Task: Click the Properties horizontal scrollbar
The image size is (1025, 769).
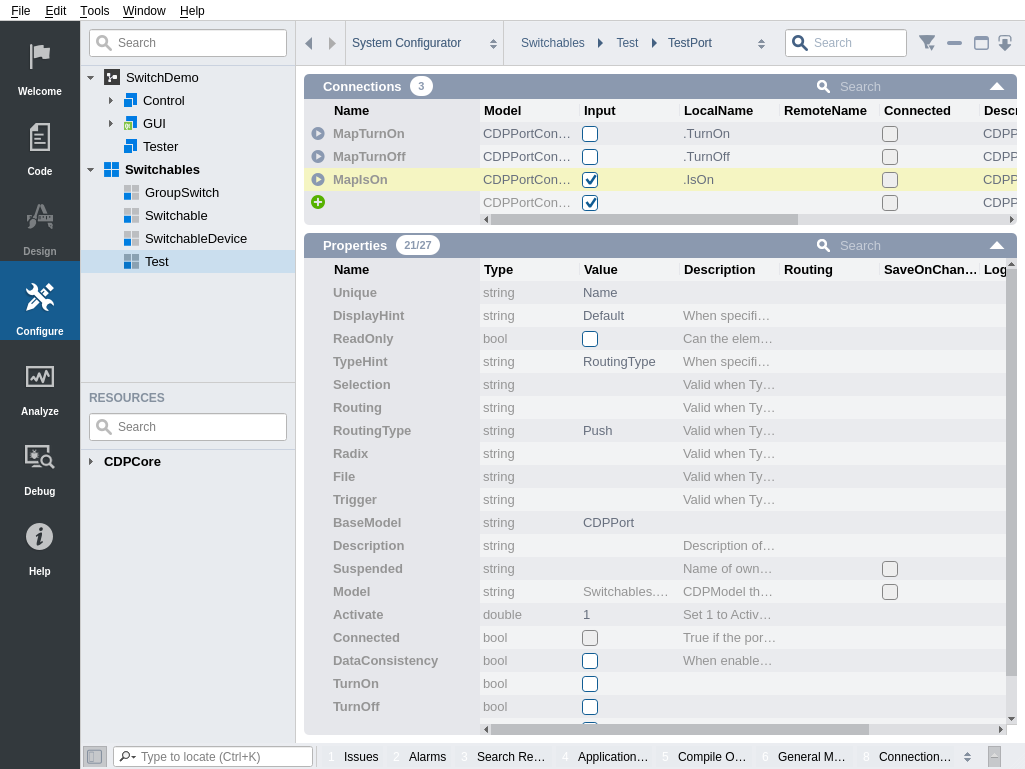Action: coord(679,730)
